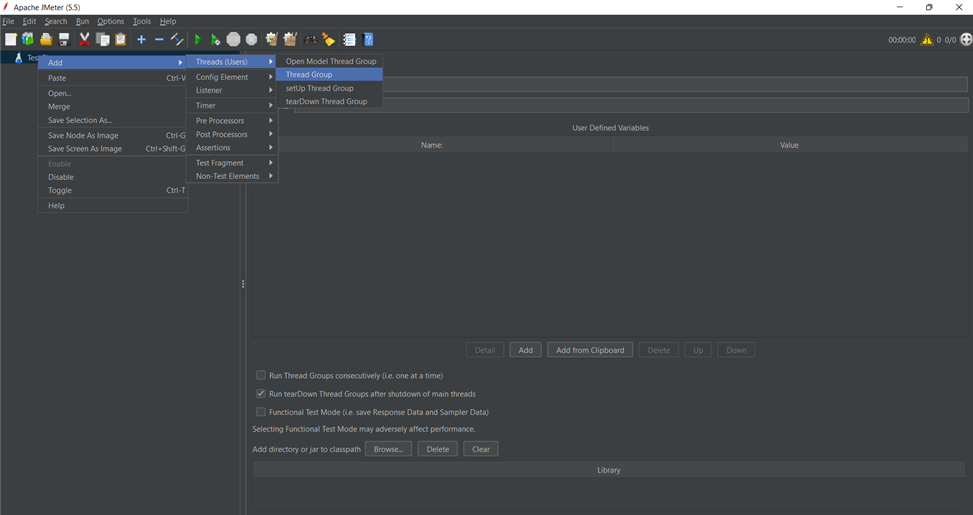This screenshot has height=515, width=973.
Task: Click the Expand All plus icon
Action: [141, 40]
